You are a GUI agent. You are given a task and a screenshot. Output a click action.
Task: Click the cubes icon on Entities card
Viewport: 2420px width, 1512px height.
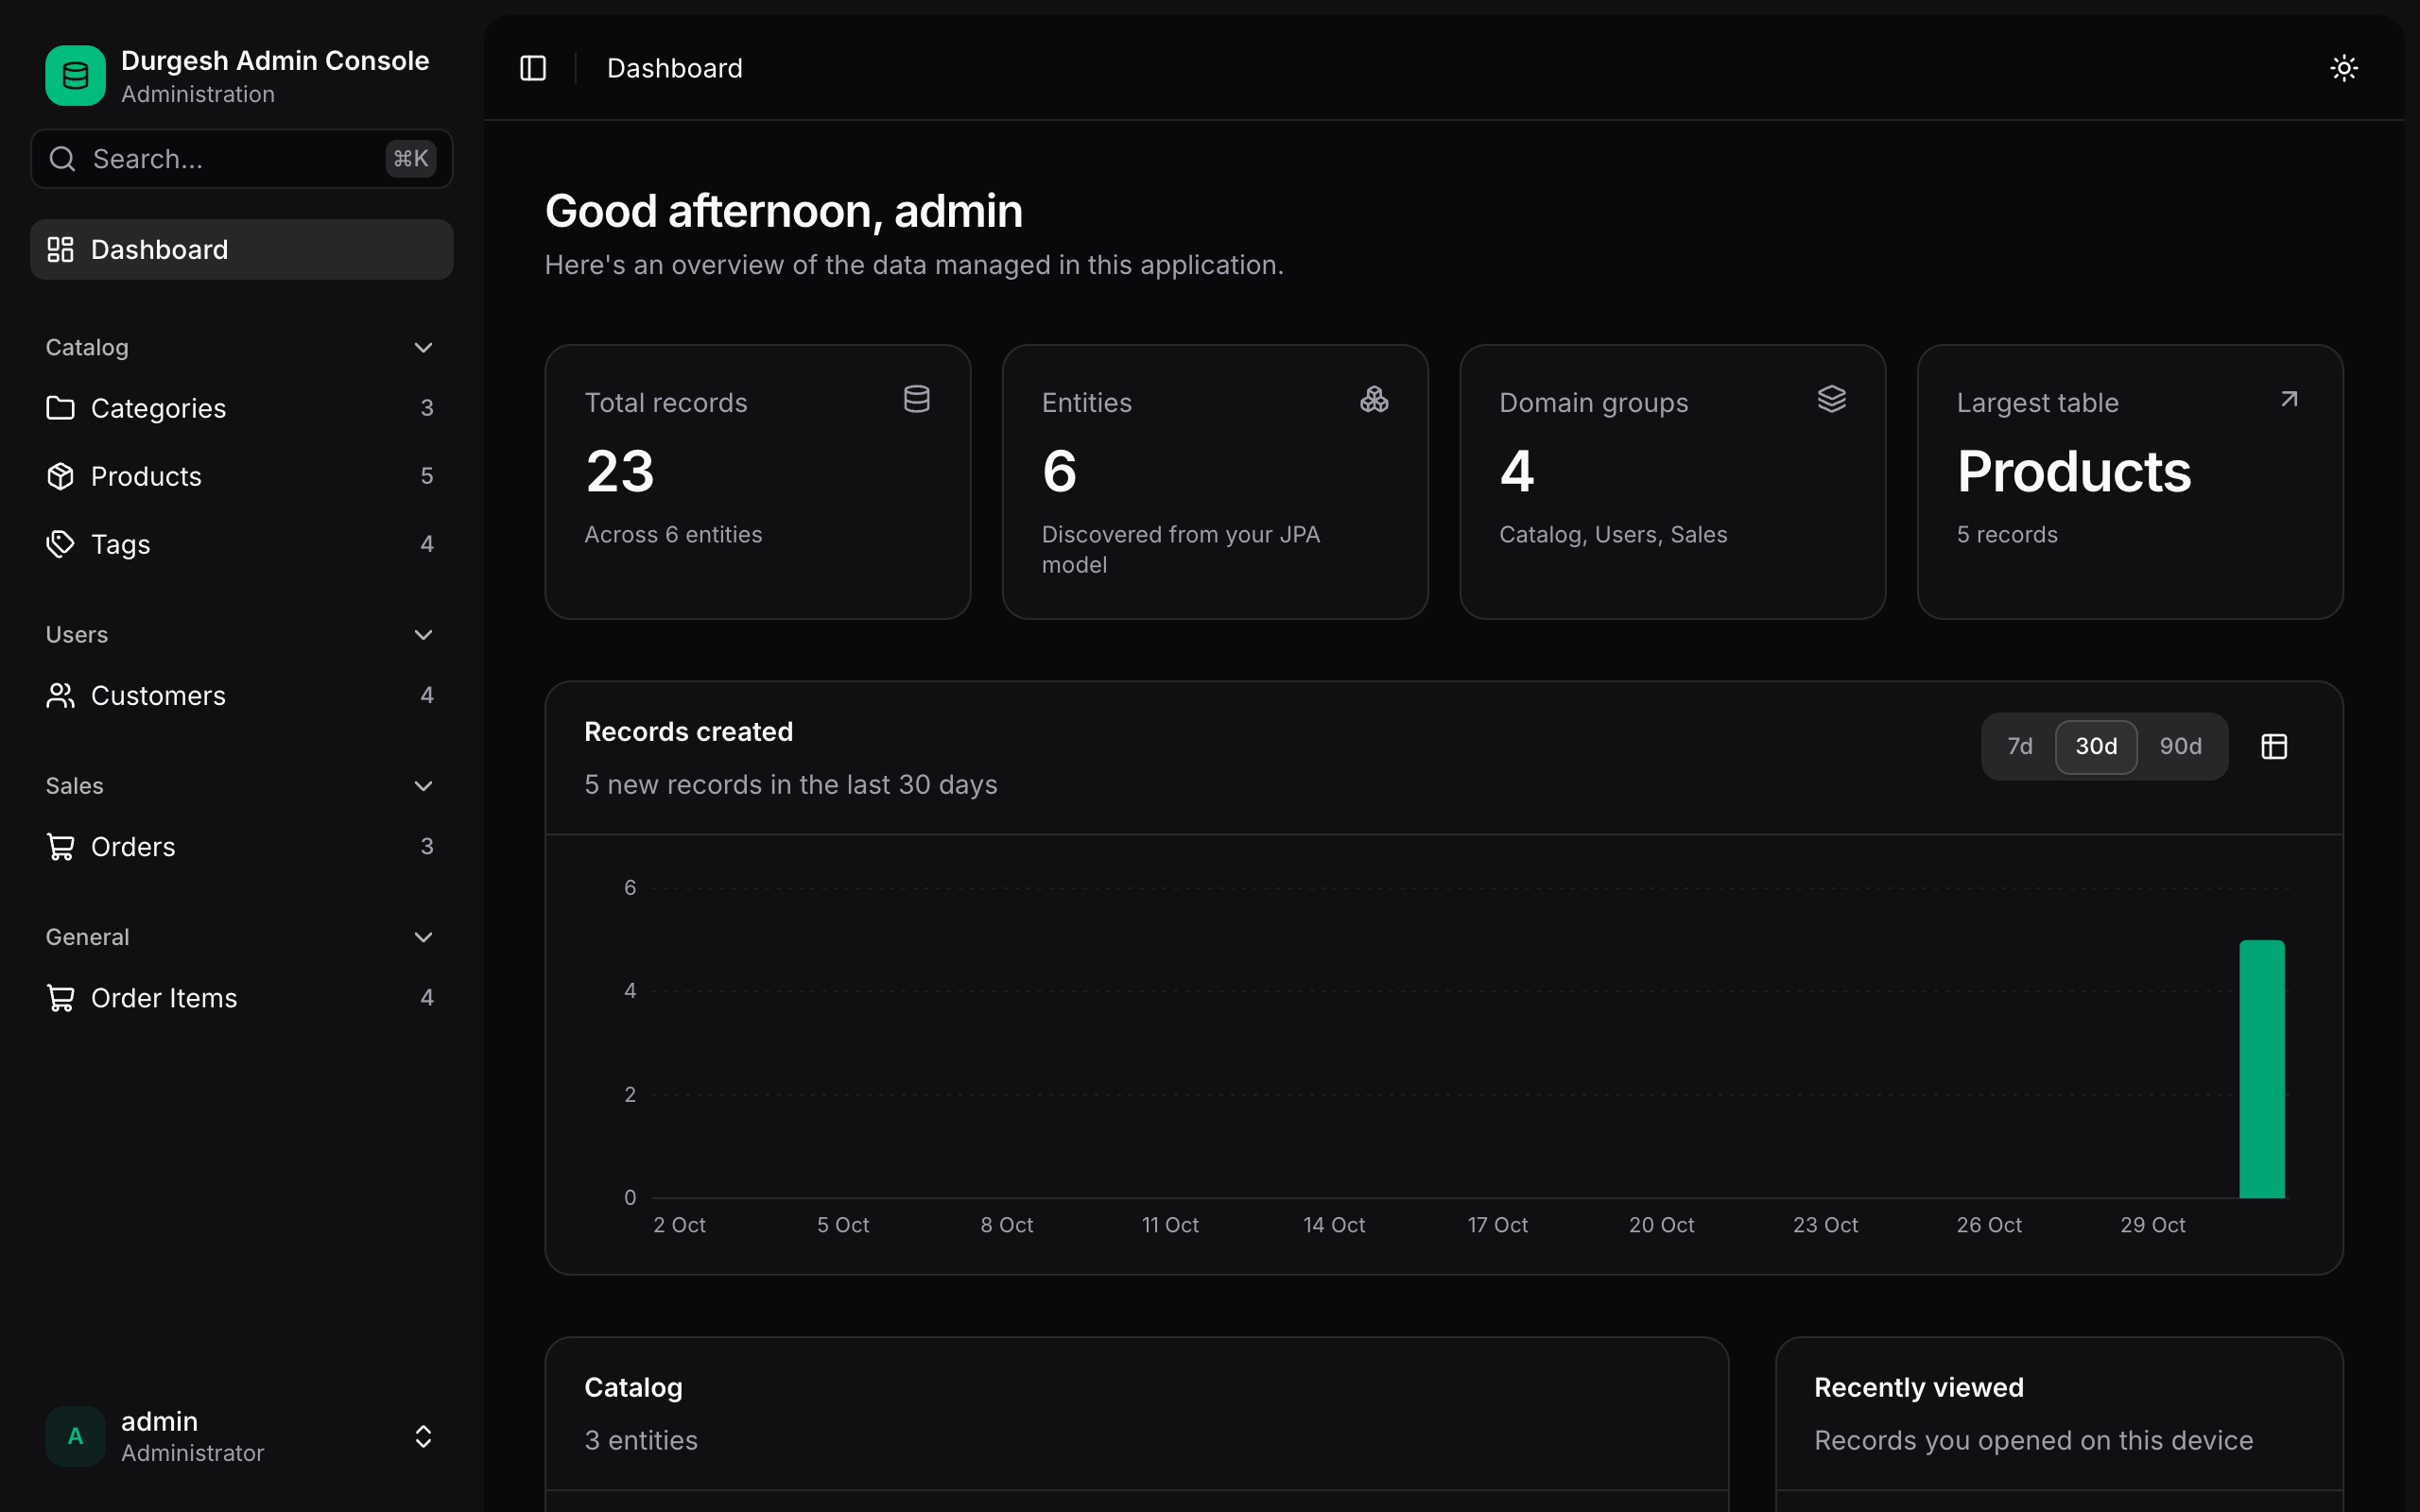click(x=1374, y=399)
